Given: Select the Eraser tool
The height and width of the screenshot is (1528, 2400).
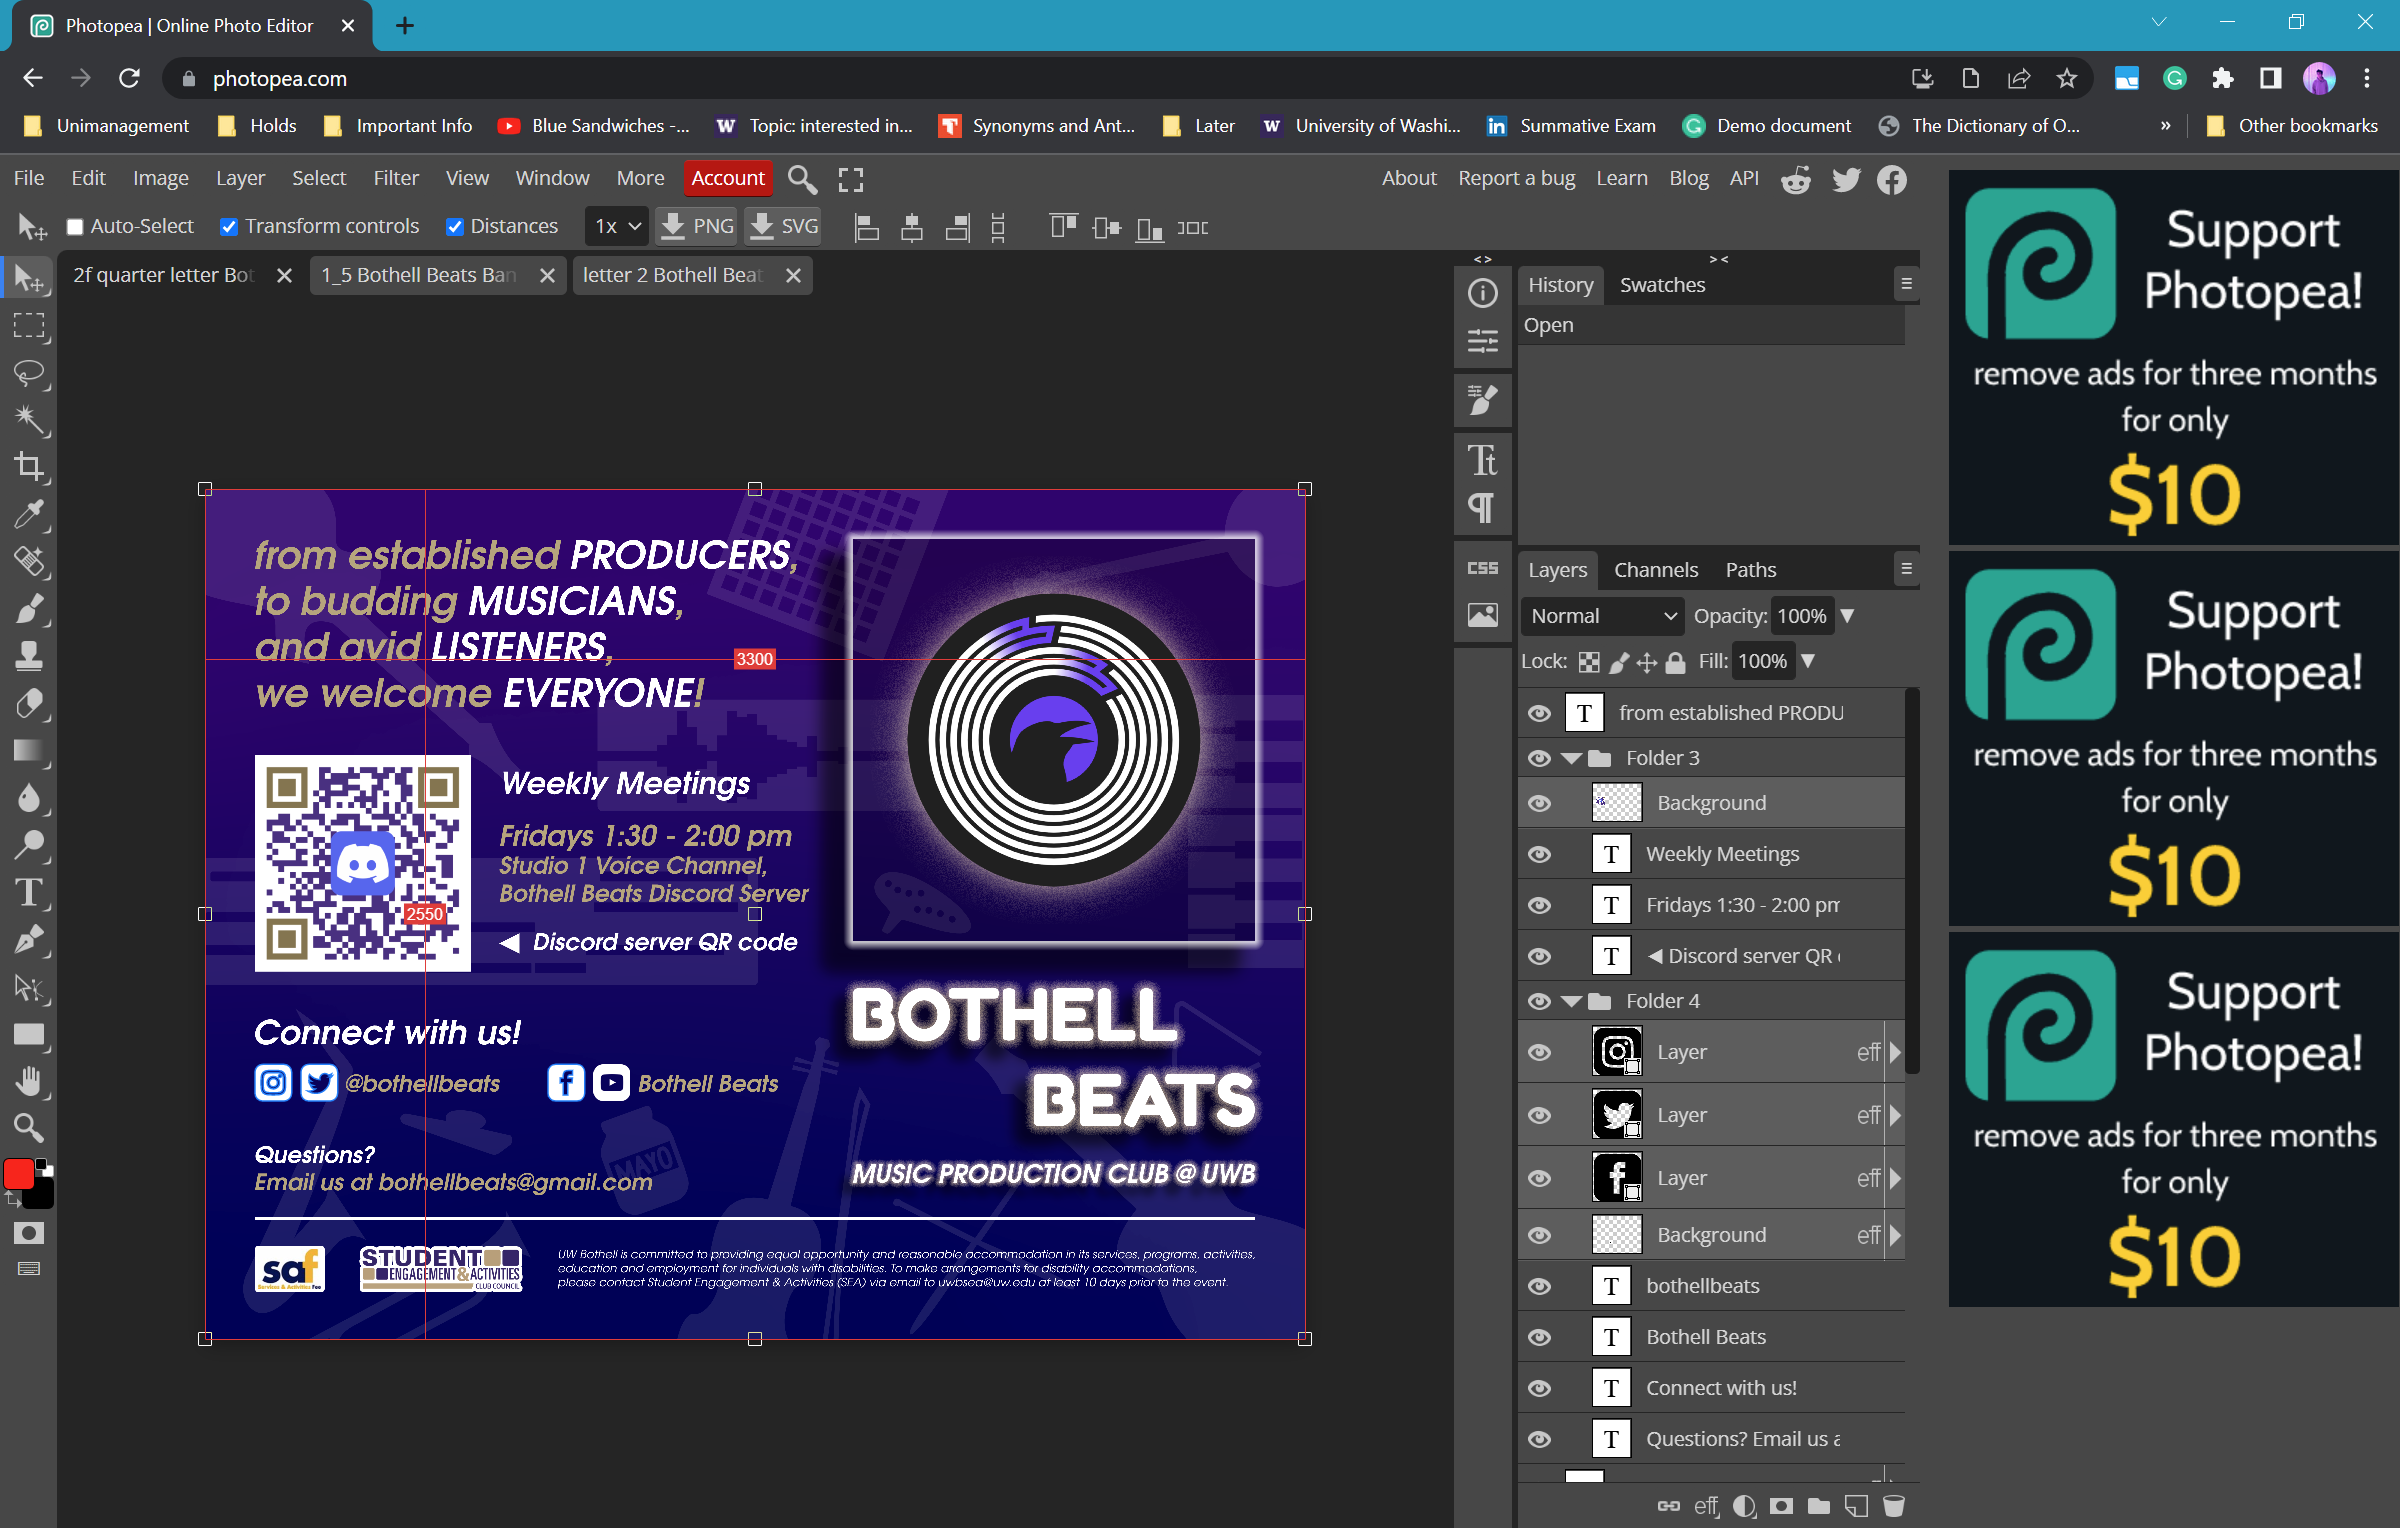Looking at the screenshot, I should pyautogui.click(x=30, y=703).
